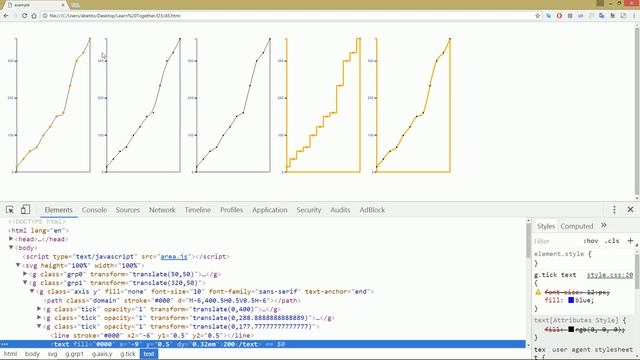Open the Timeline tab
The width and height of the screenshot is (640, 360).
(198, 210)
